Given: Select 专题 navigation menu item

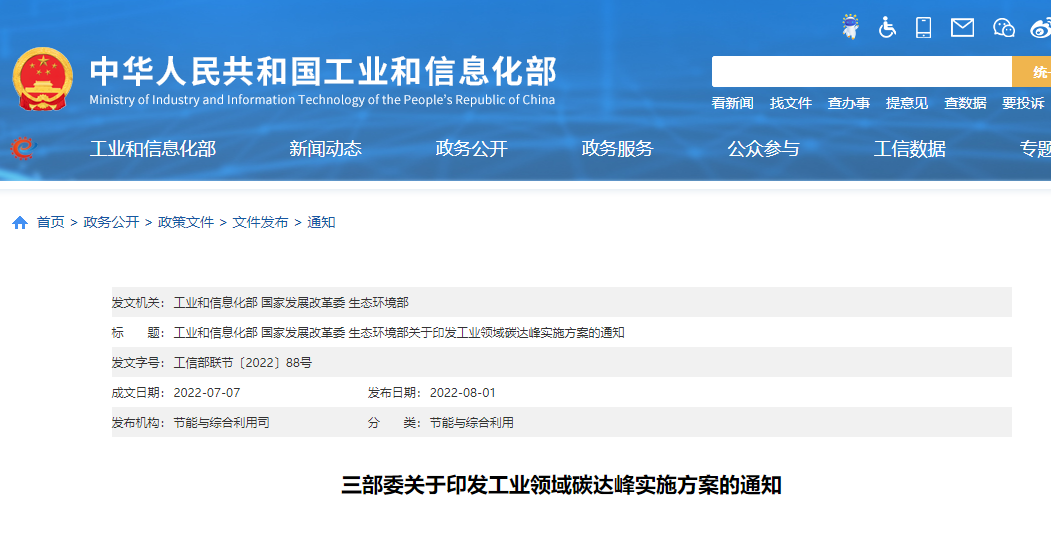Looking at the screenshot, I should pos(1035,149).
